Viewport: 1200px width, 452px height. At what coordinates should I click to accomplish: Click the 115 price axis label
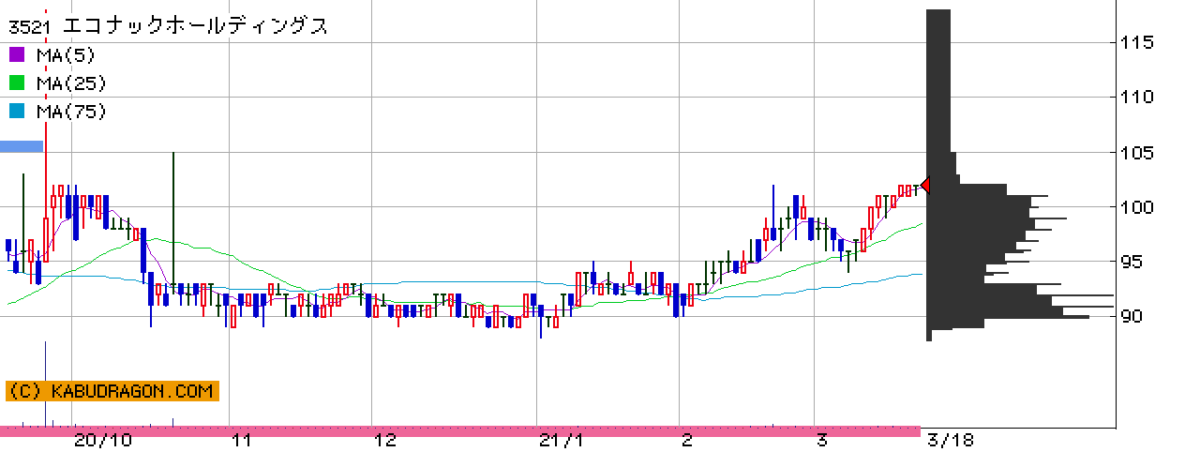click(1140, 43)
